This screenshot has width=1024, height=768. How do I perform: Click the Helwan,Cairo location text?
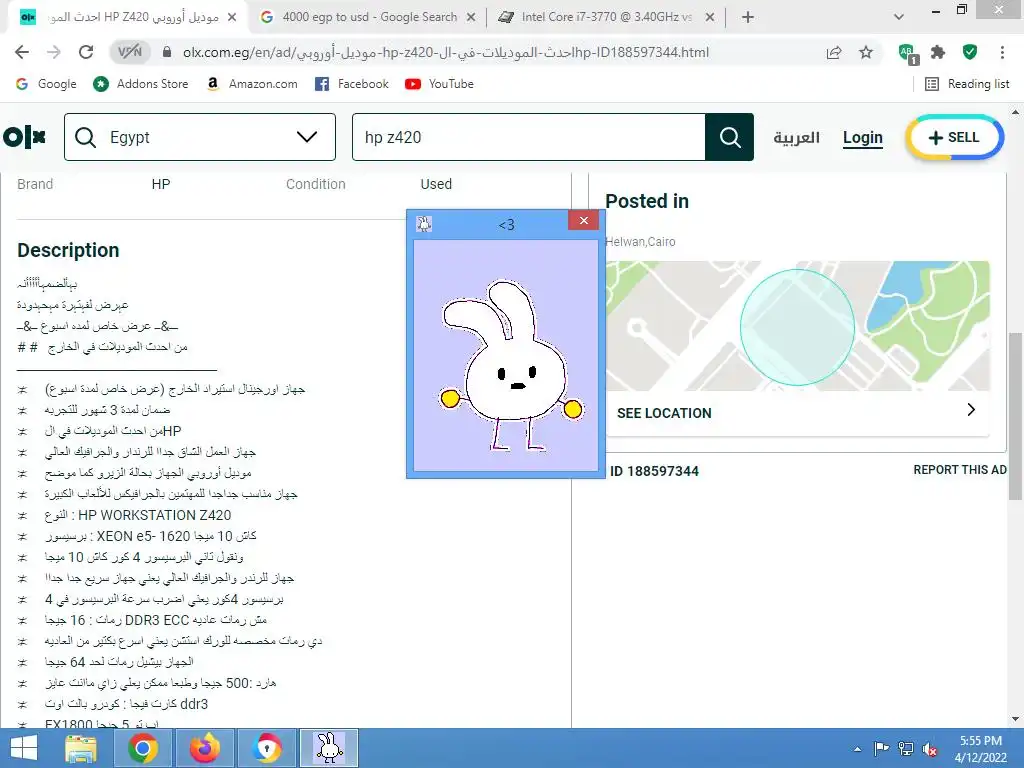point(640,242)
